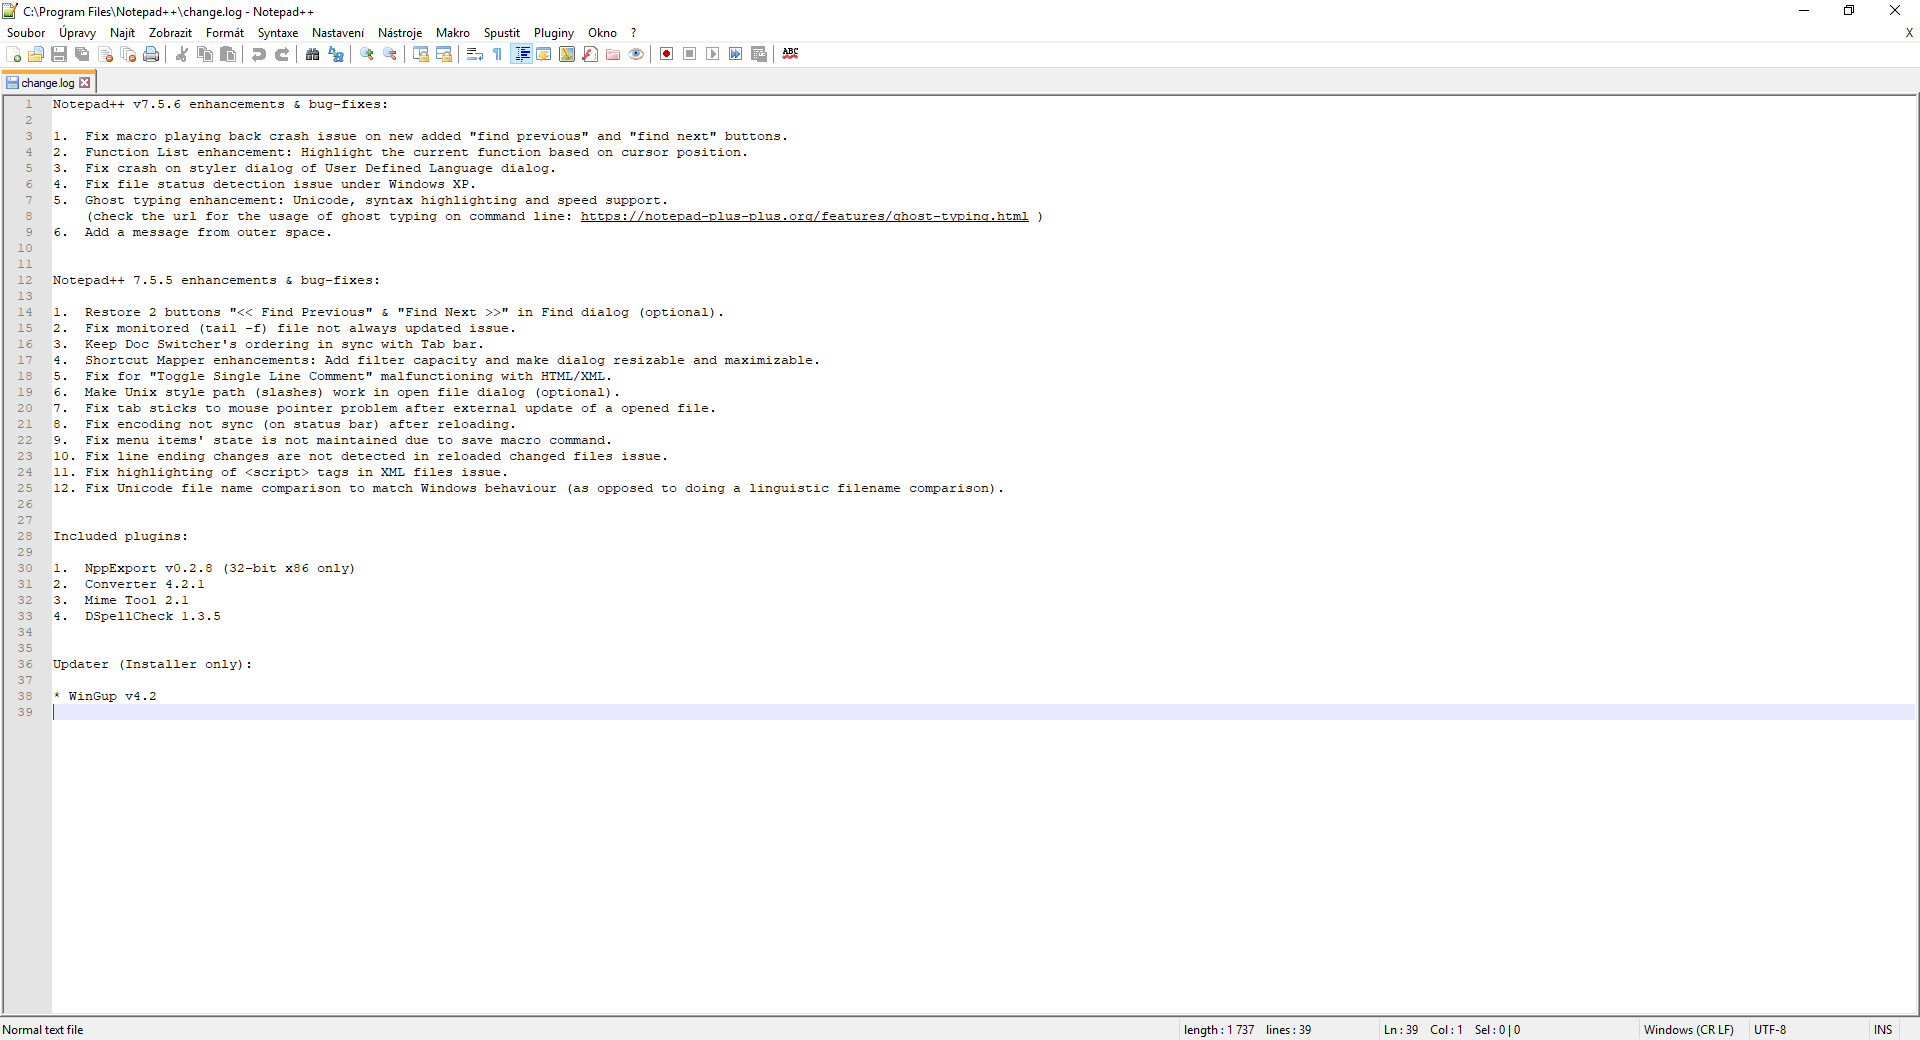Open the Nastavení menu

[x=338, y=33]
